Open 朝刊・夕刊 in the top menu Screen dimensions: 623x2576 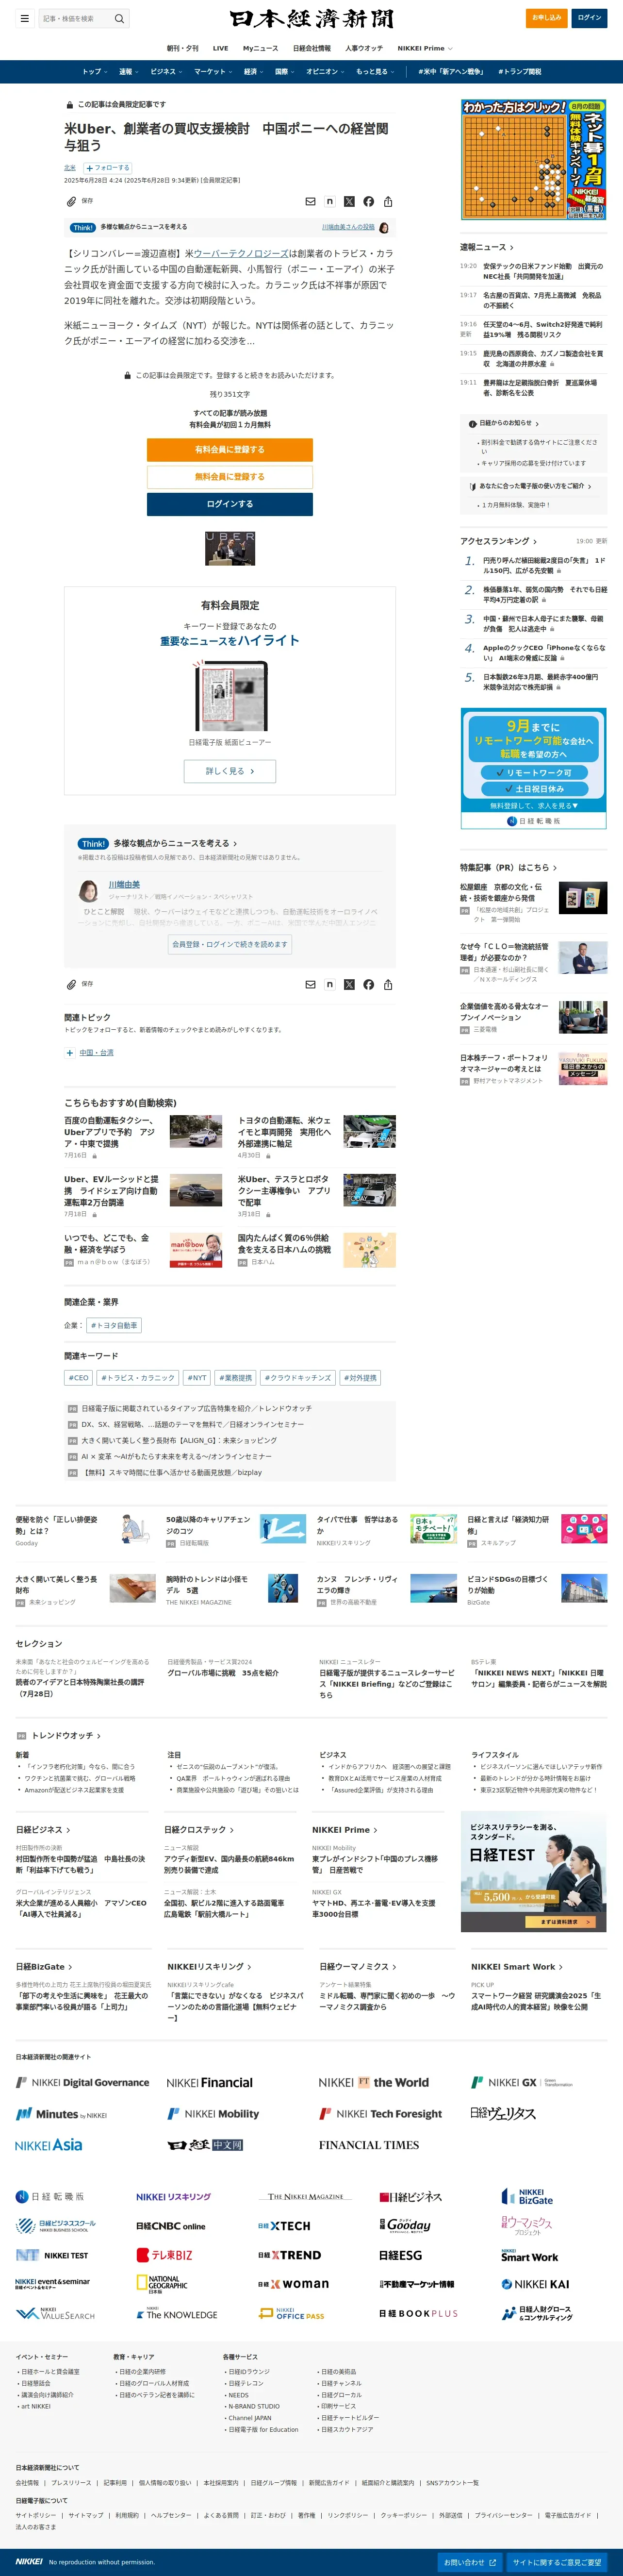click(182, 48)
